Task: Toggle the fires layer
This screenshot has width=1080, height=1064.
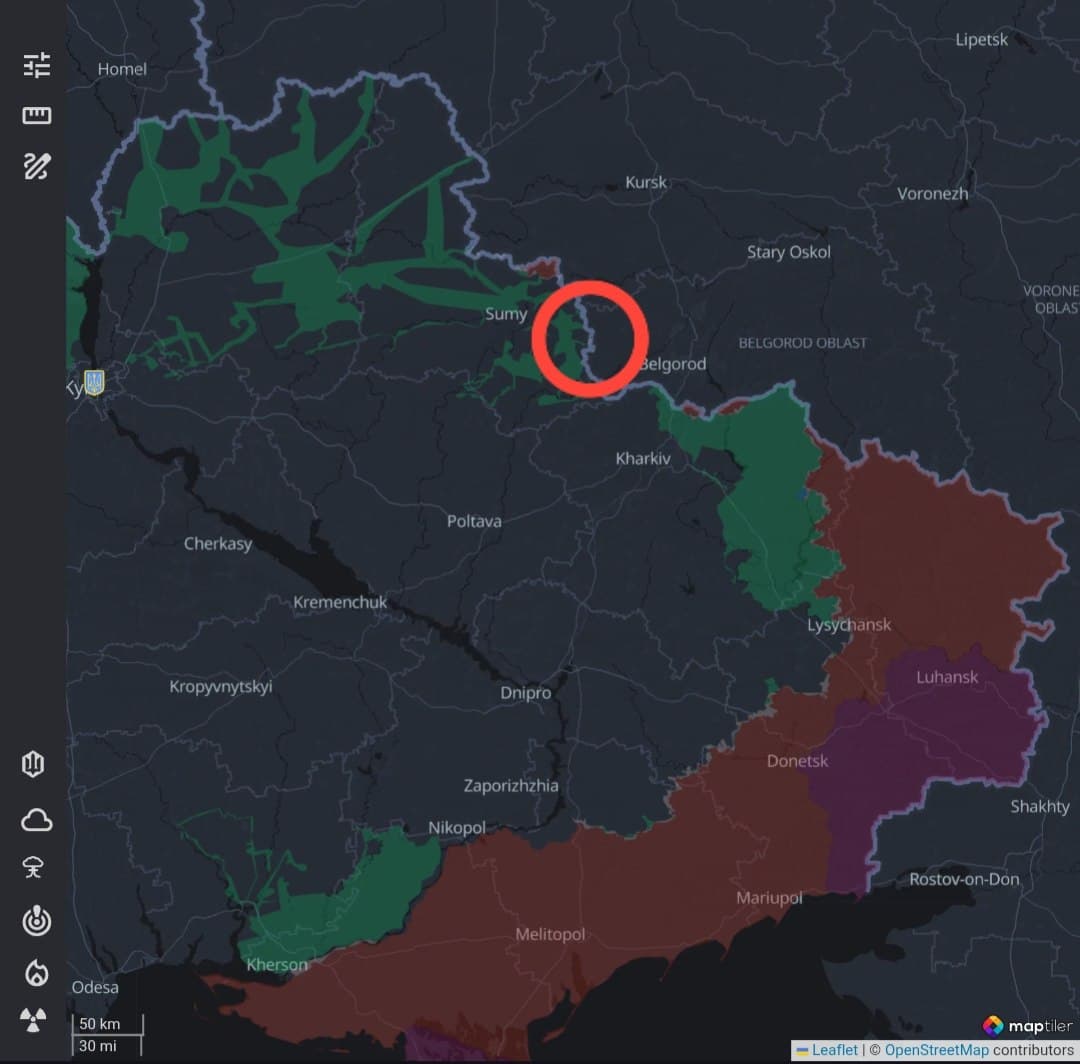Action: [x=36, y=973]
